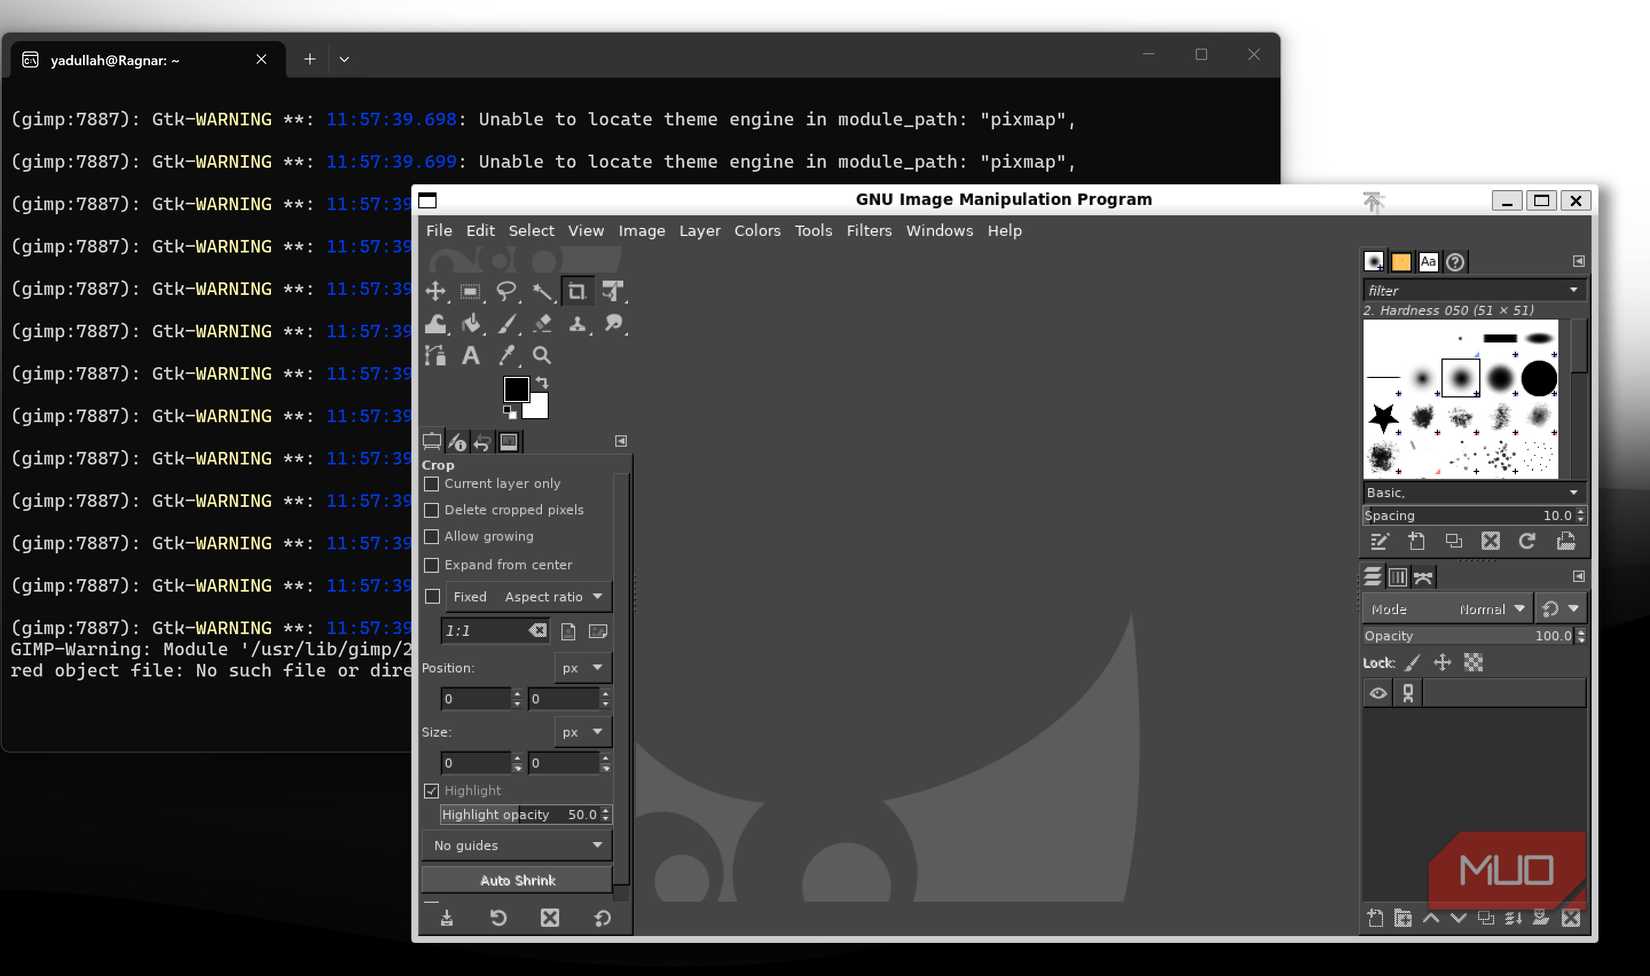Enable Current layer only checkbox
This screenshot has height=976, width=1650.
coord(432,484)
